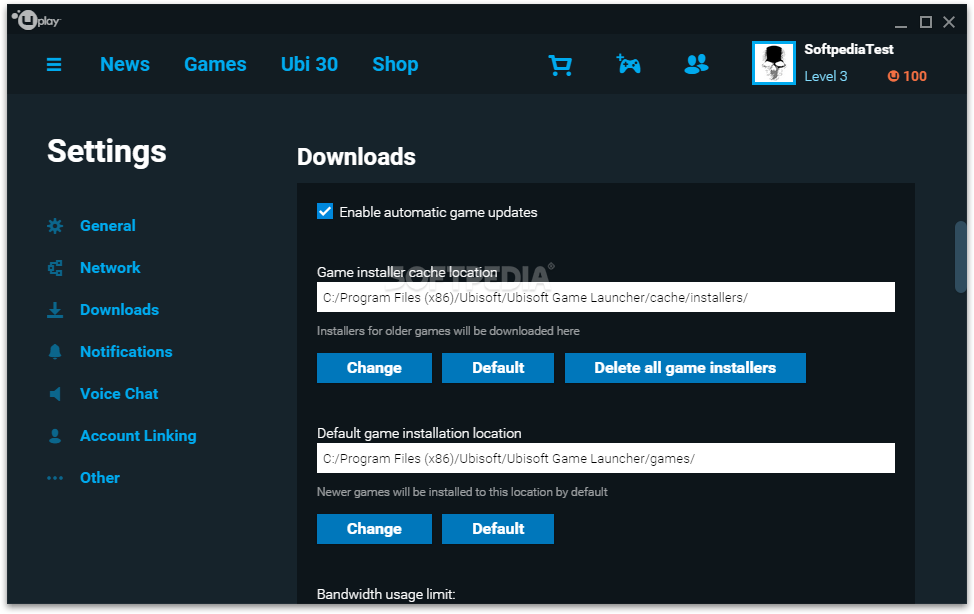Viewport: 974px width, 614px height.
Task: Click the Uplay units coin icon
Action: click(x=893, y=76)
